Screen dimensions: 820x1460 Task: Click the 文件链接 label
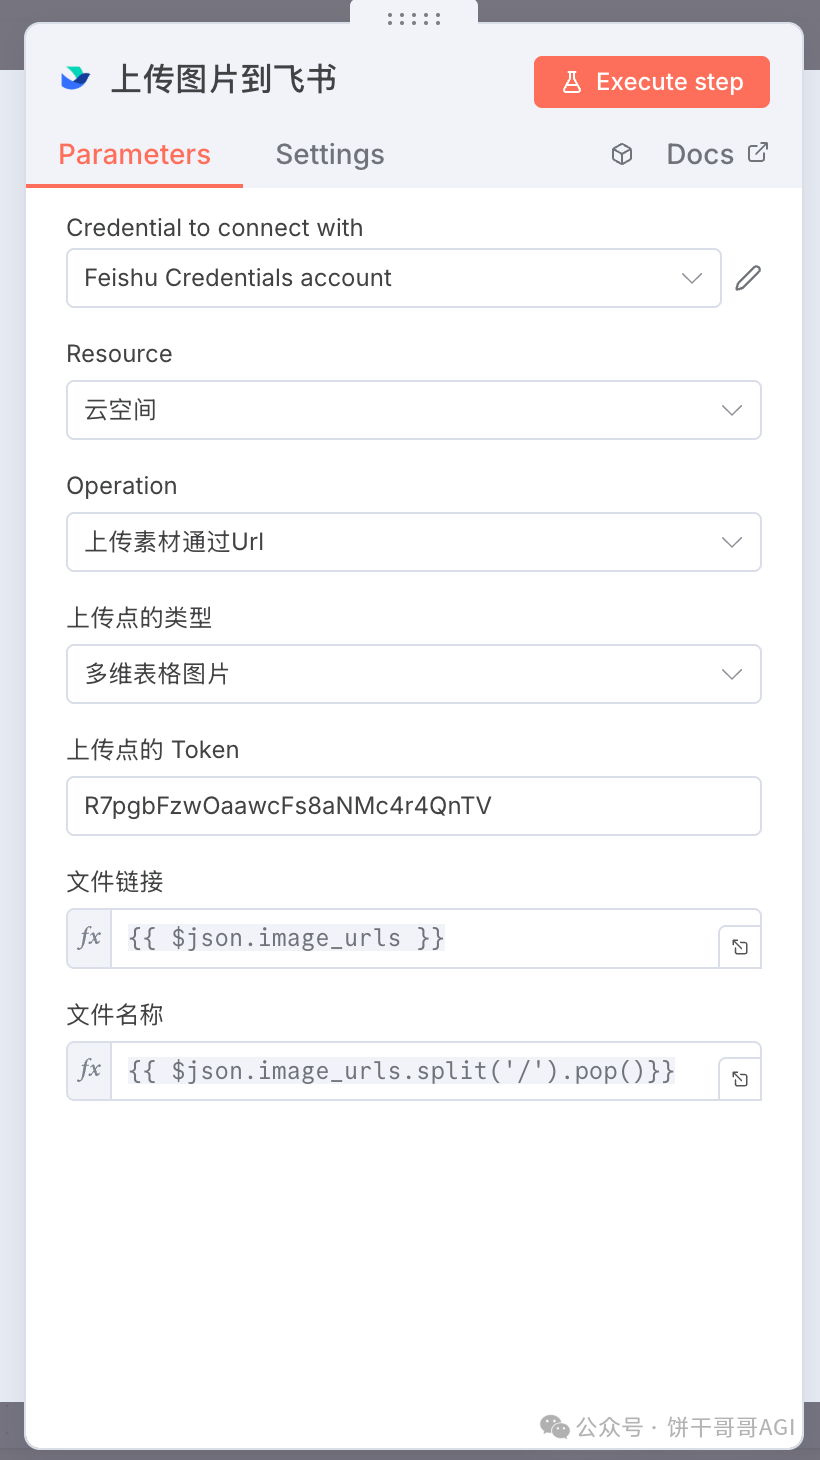[115, 882]
